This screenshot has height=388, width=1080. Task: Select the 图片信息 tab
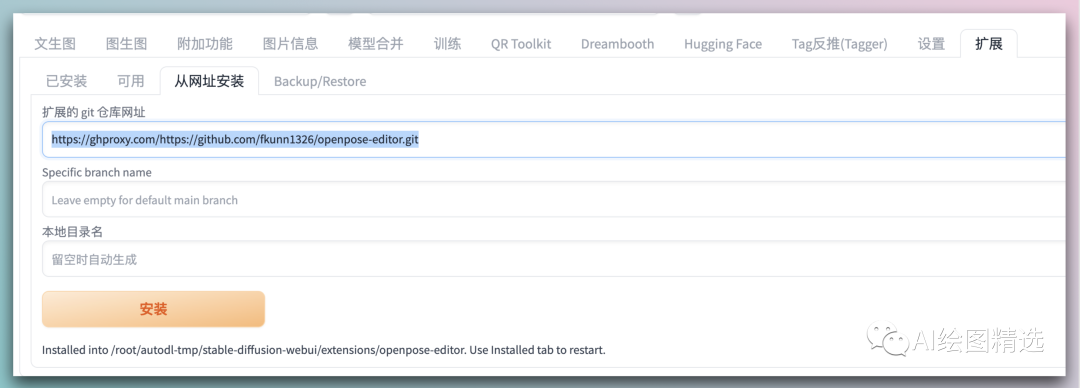click(291, 44)
